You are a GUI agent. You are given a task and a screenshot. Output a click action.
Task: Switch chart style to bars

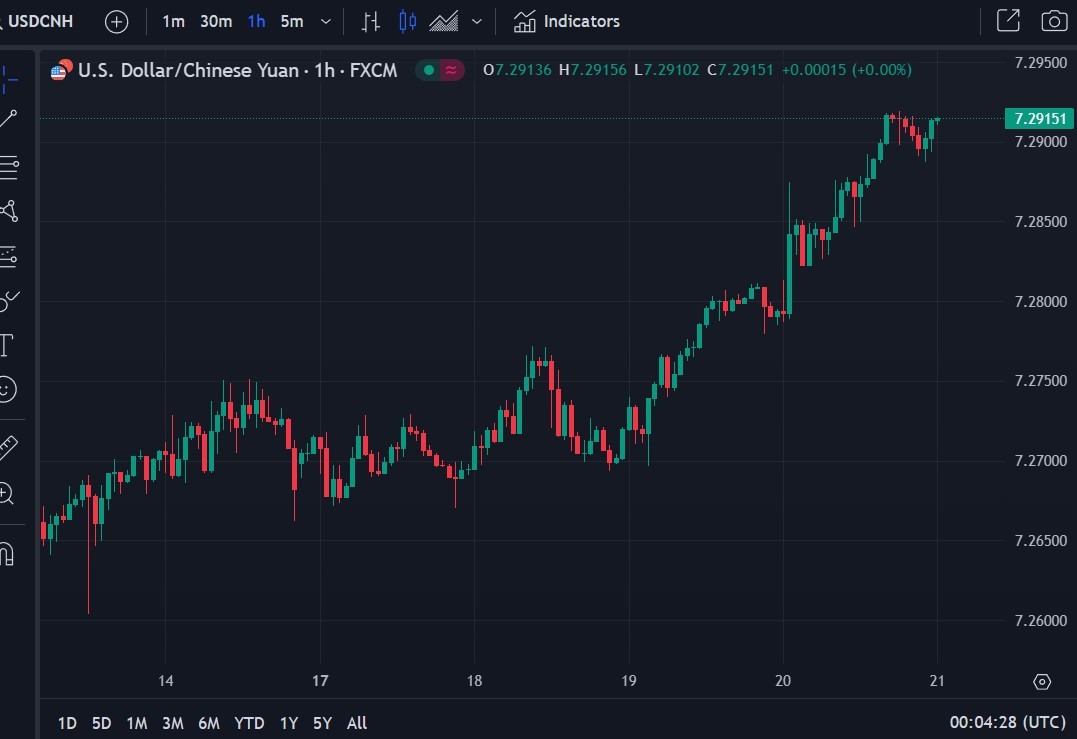pos(371,21)
